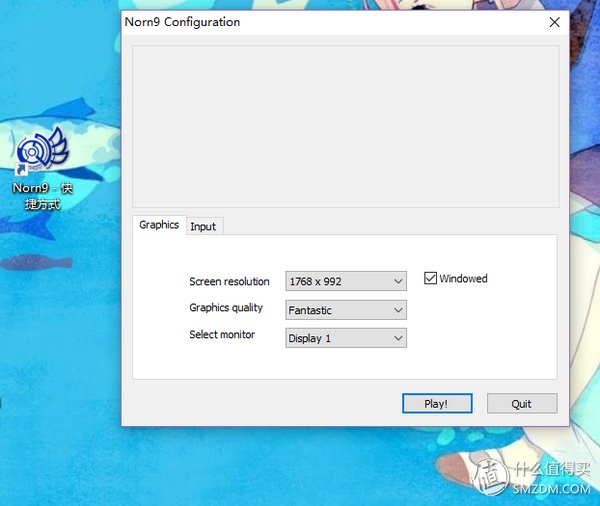Close the Norn9 Configuration dialog

[554, 22]
